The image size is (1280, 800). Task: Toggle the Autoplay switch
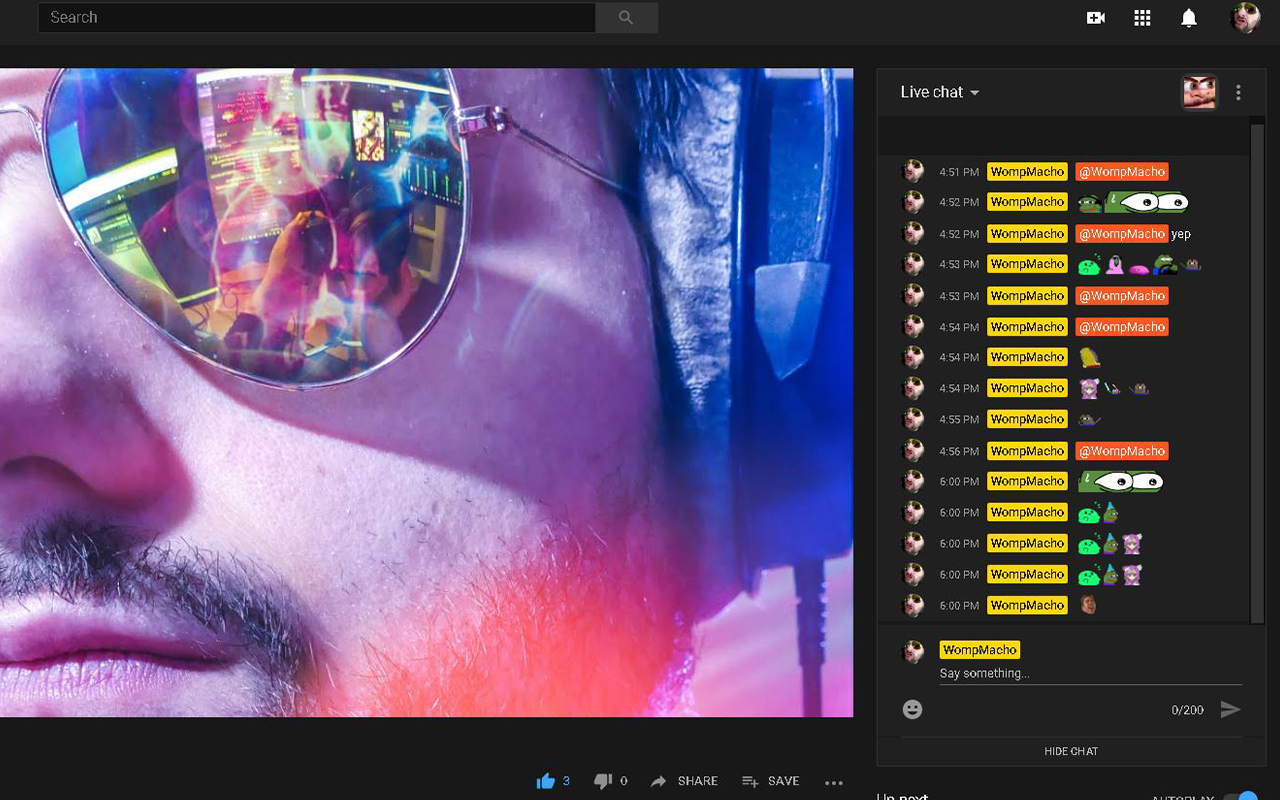point(1241,797)
